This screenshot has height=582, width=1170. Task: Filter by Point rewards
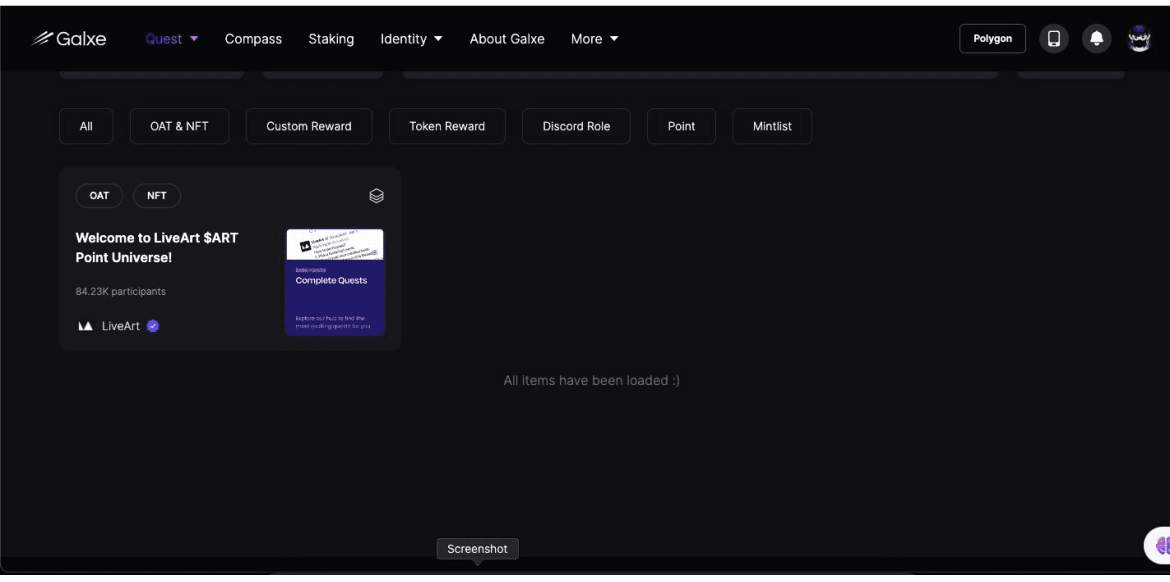pyautogui.click(x=681, y=126)
